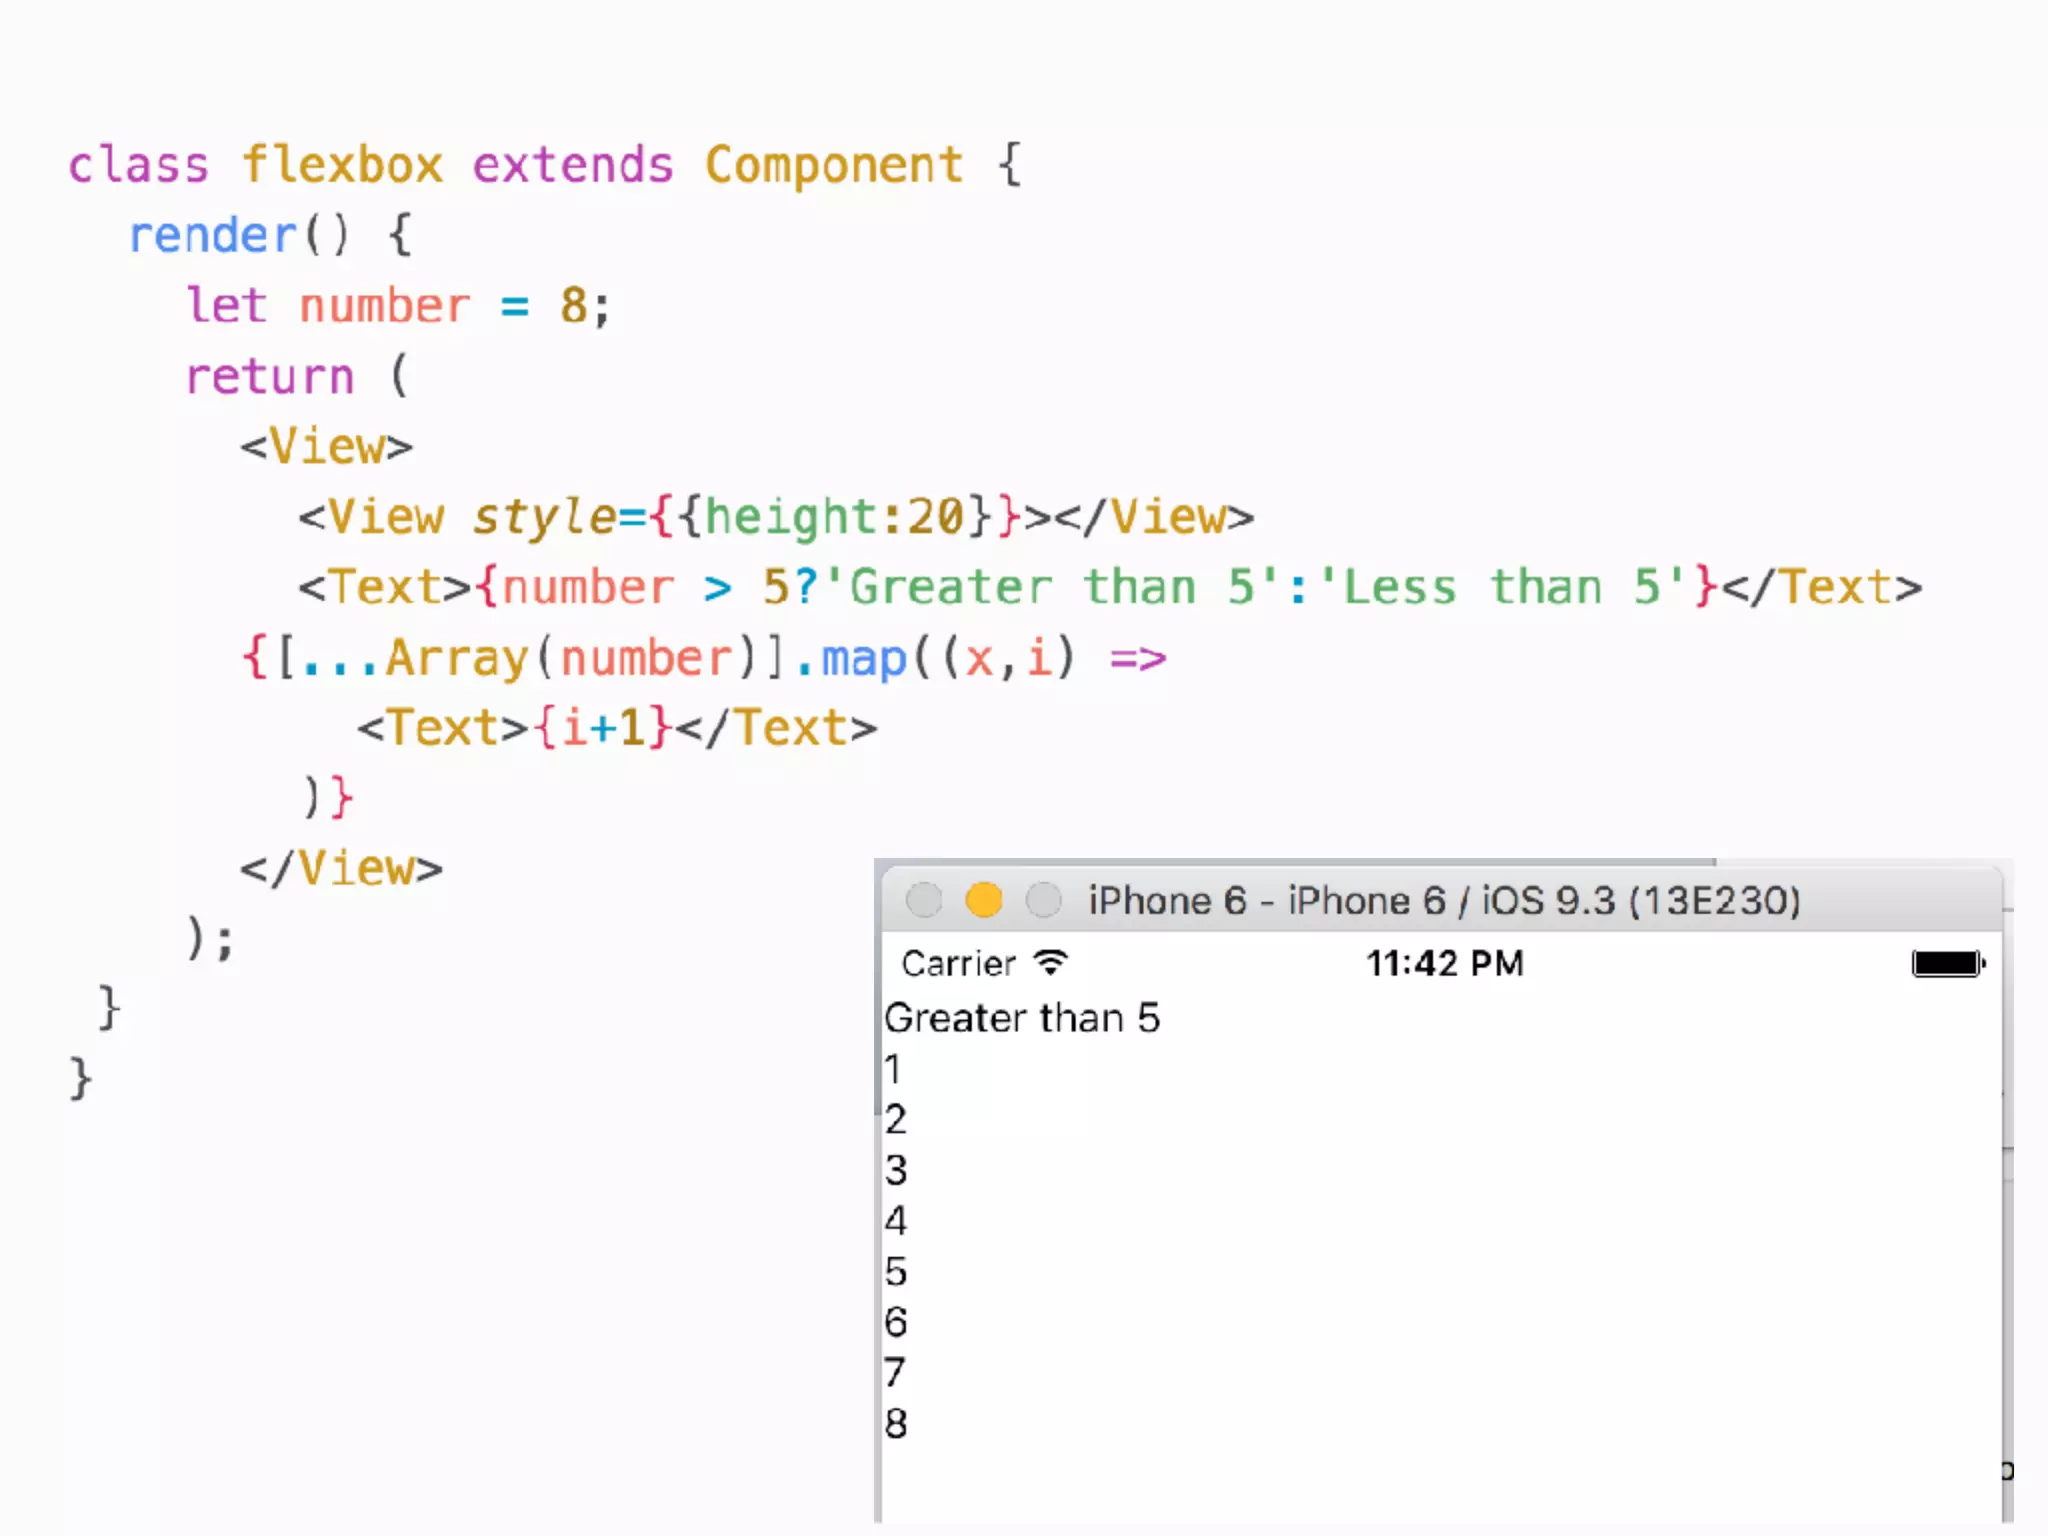Viewport: 2048px width, 1536px height.
Task: Click the number 5 row in simulator
Action: pos(895,1271)
